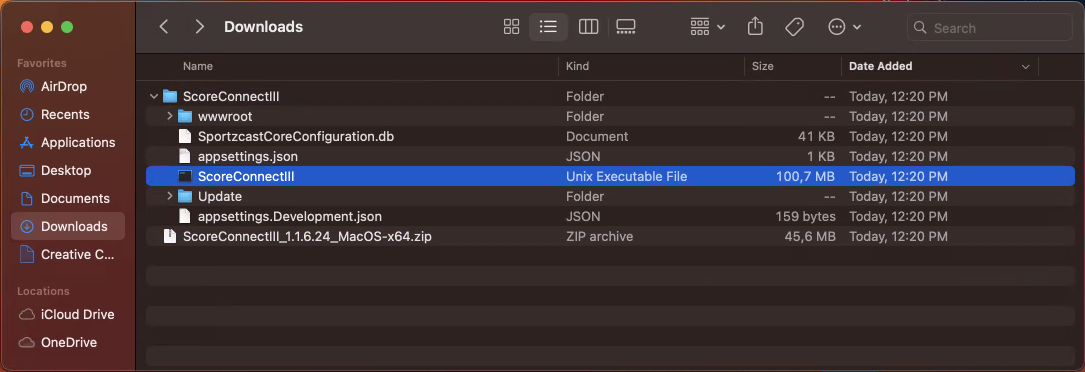
Task: Click the ZIP archive file icon
Action: [x=170, y=236]
